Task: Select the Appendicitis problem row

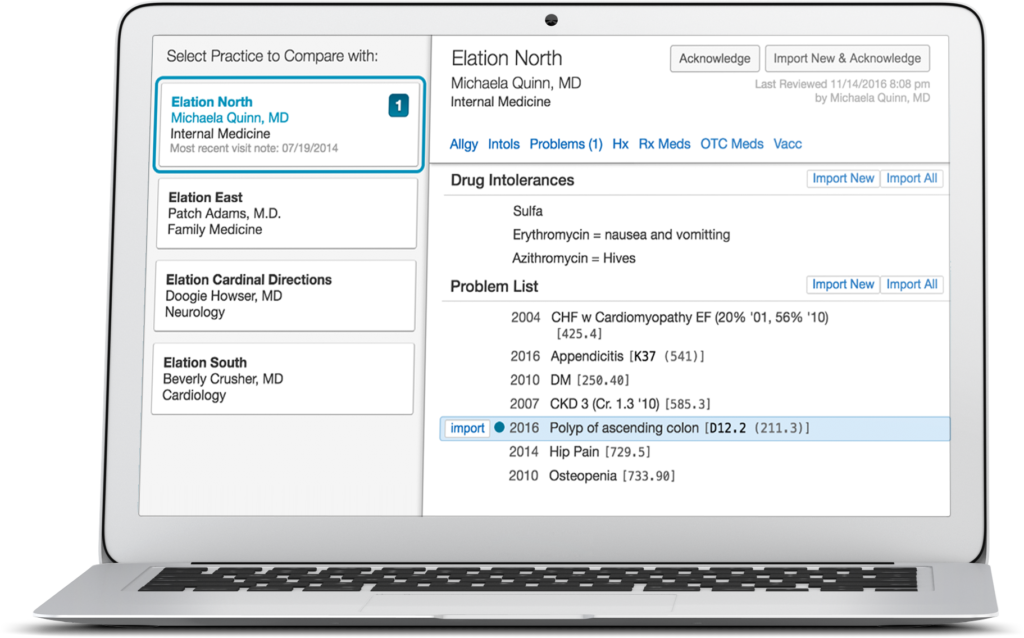Action: tap(607, 356)
